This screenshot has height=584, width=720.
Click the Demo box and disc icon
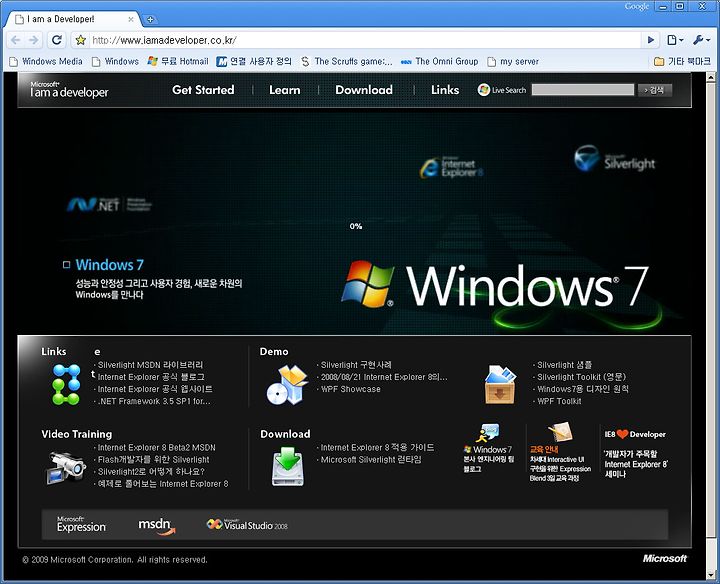[x=287, y=385]
